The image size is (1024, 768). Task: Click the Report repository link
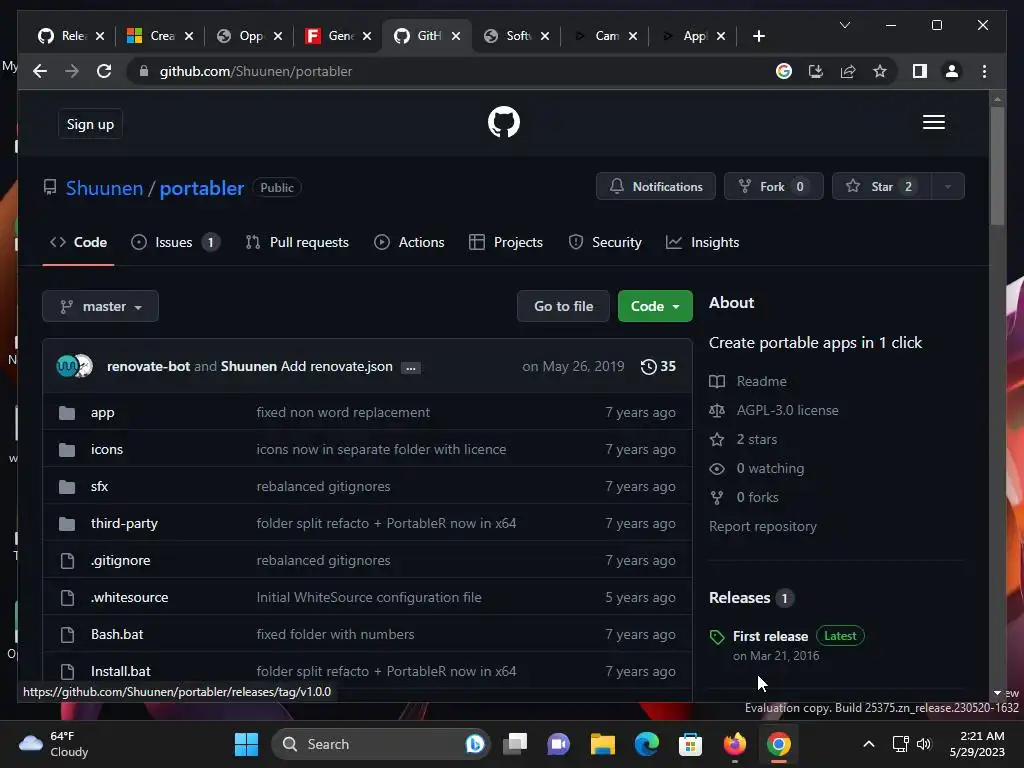[x=763, y=526]
